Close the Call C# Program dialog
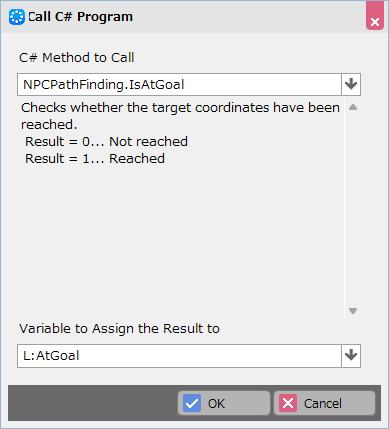This screenshot has width=389, height=429. pyautogui.click(x=375, y=16)
